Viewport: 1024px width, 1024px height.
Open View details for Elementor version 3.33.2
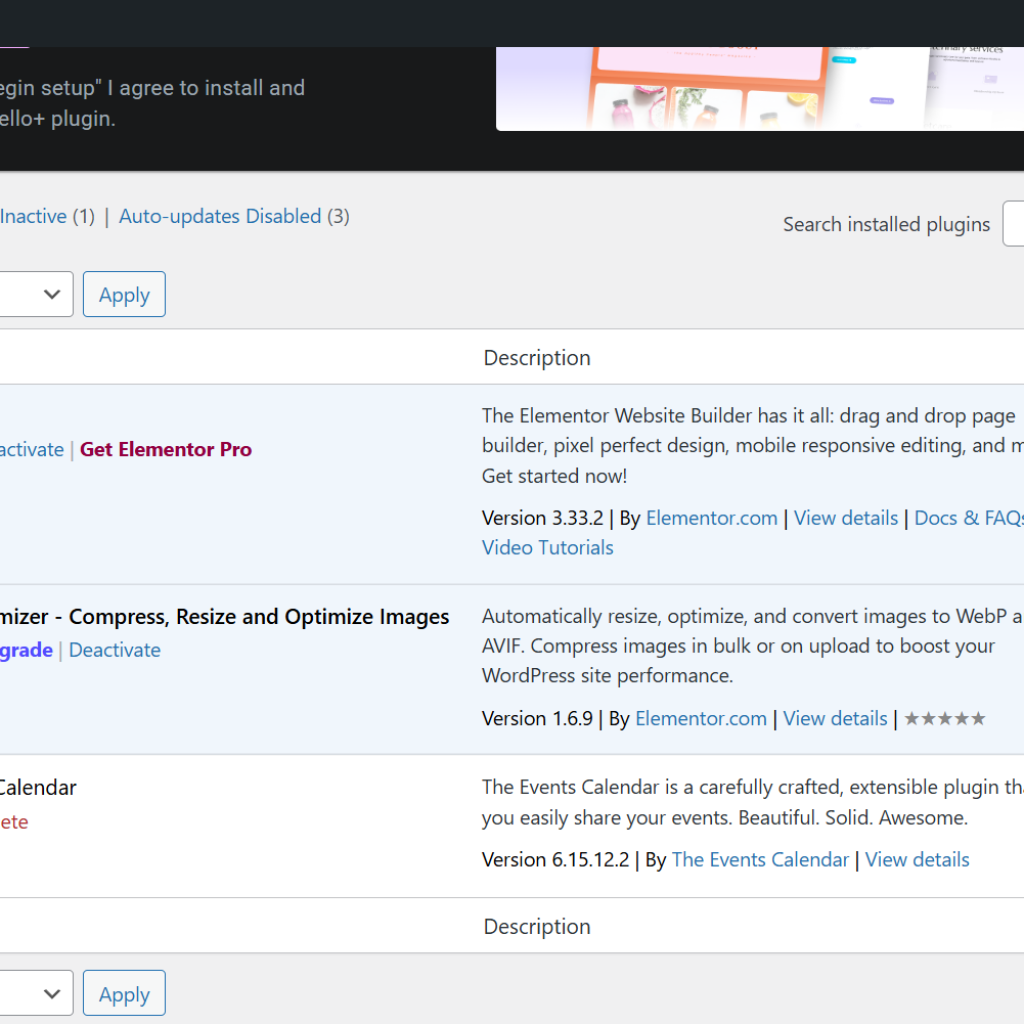[x=846, y=518]
